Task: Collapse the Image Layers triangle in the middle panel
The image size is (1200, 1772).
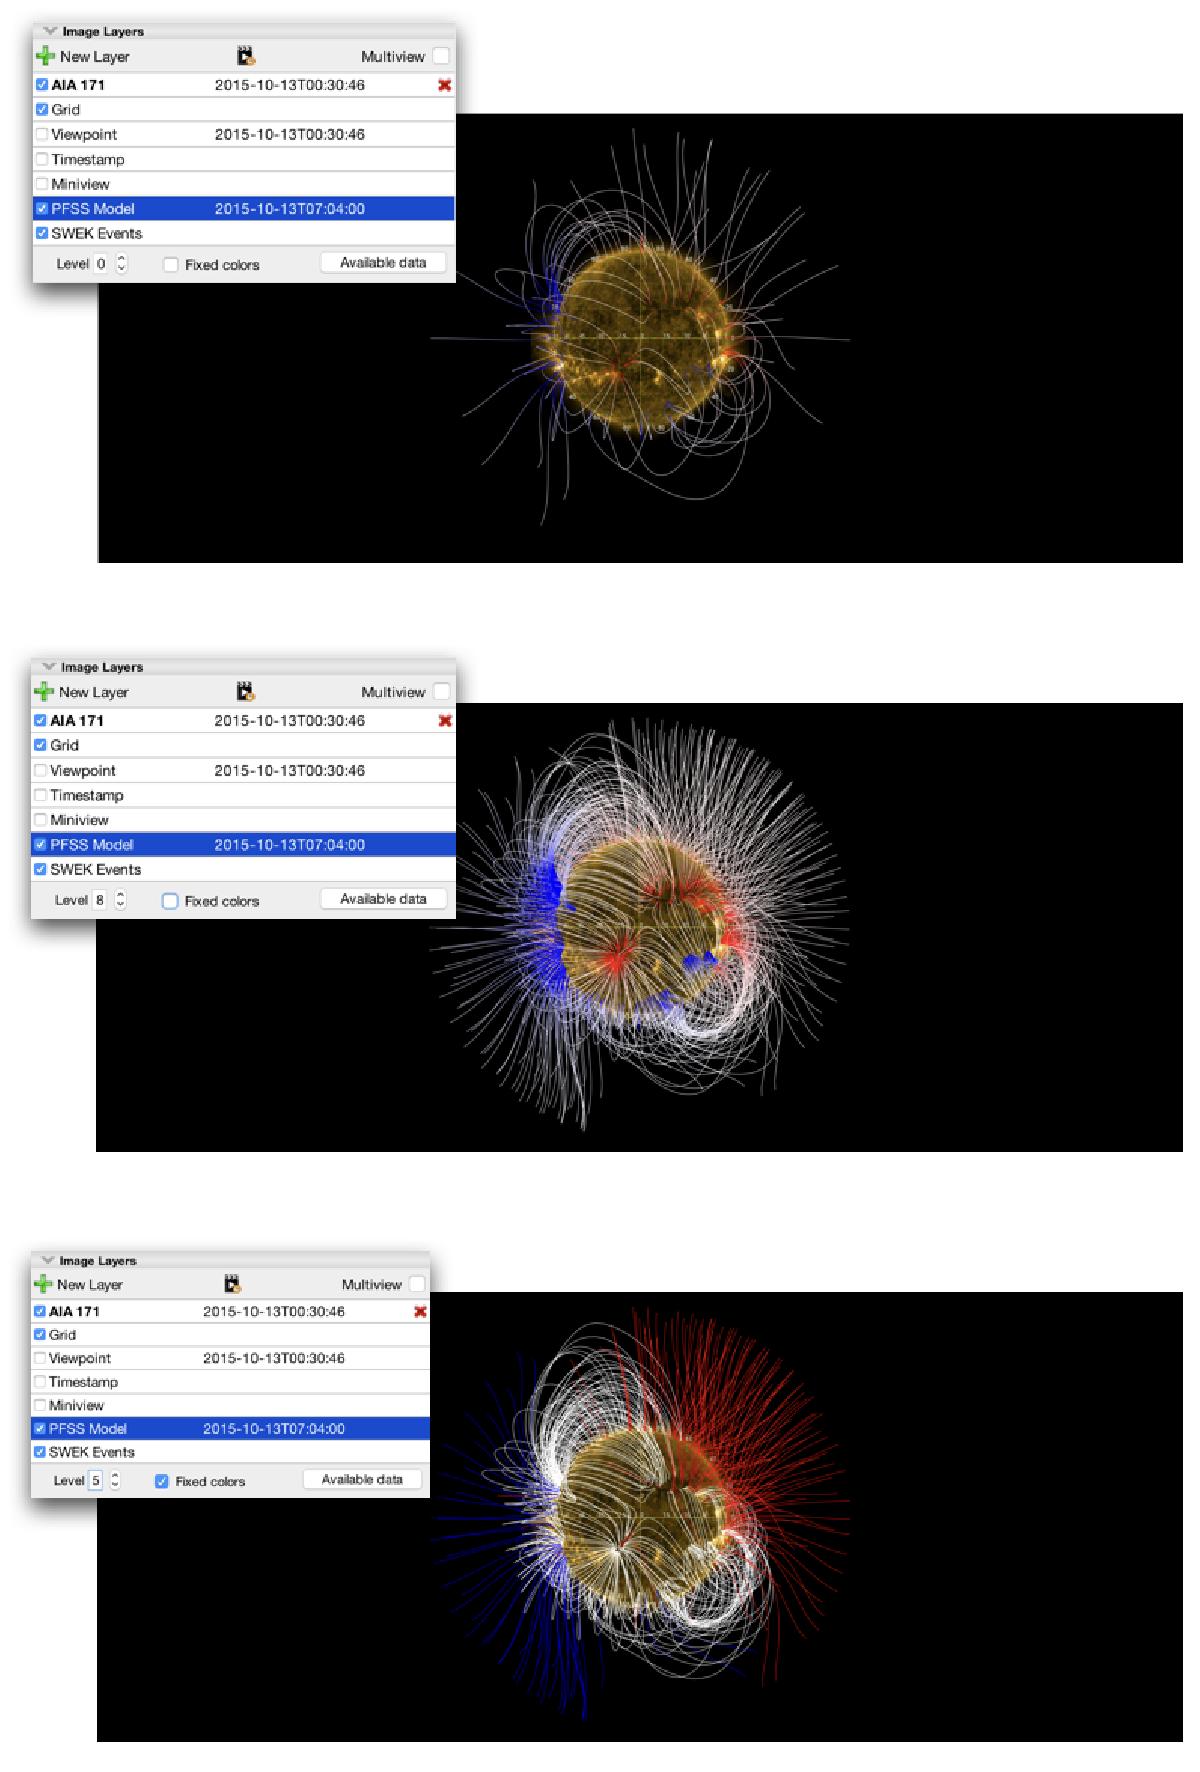Action: 48,667
